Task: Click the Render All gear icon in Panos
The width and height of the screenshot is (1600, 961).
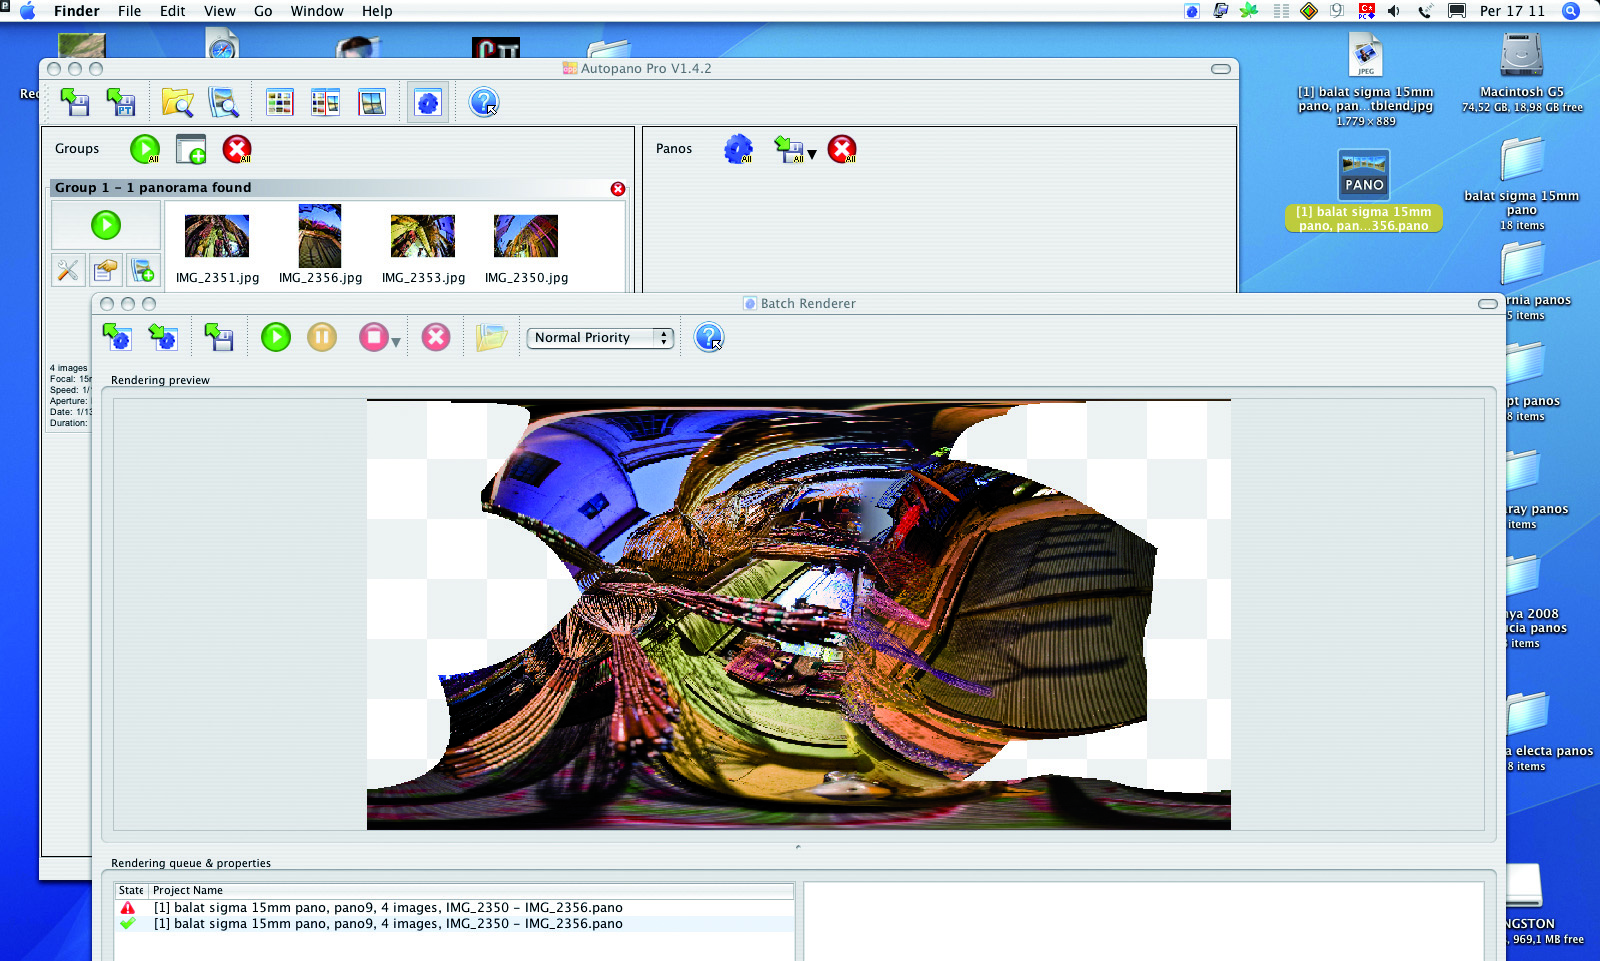Action: pos(738,149)
